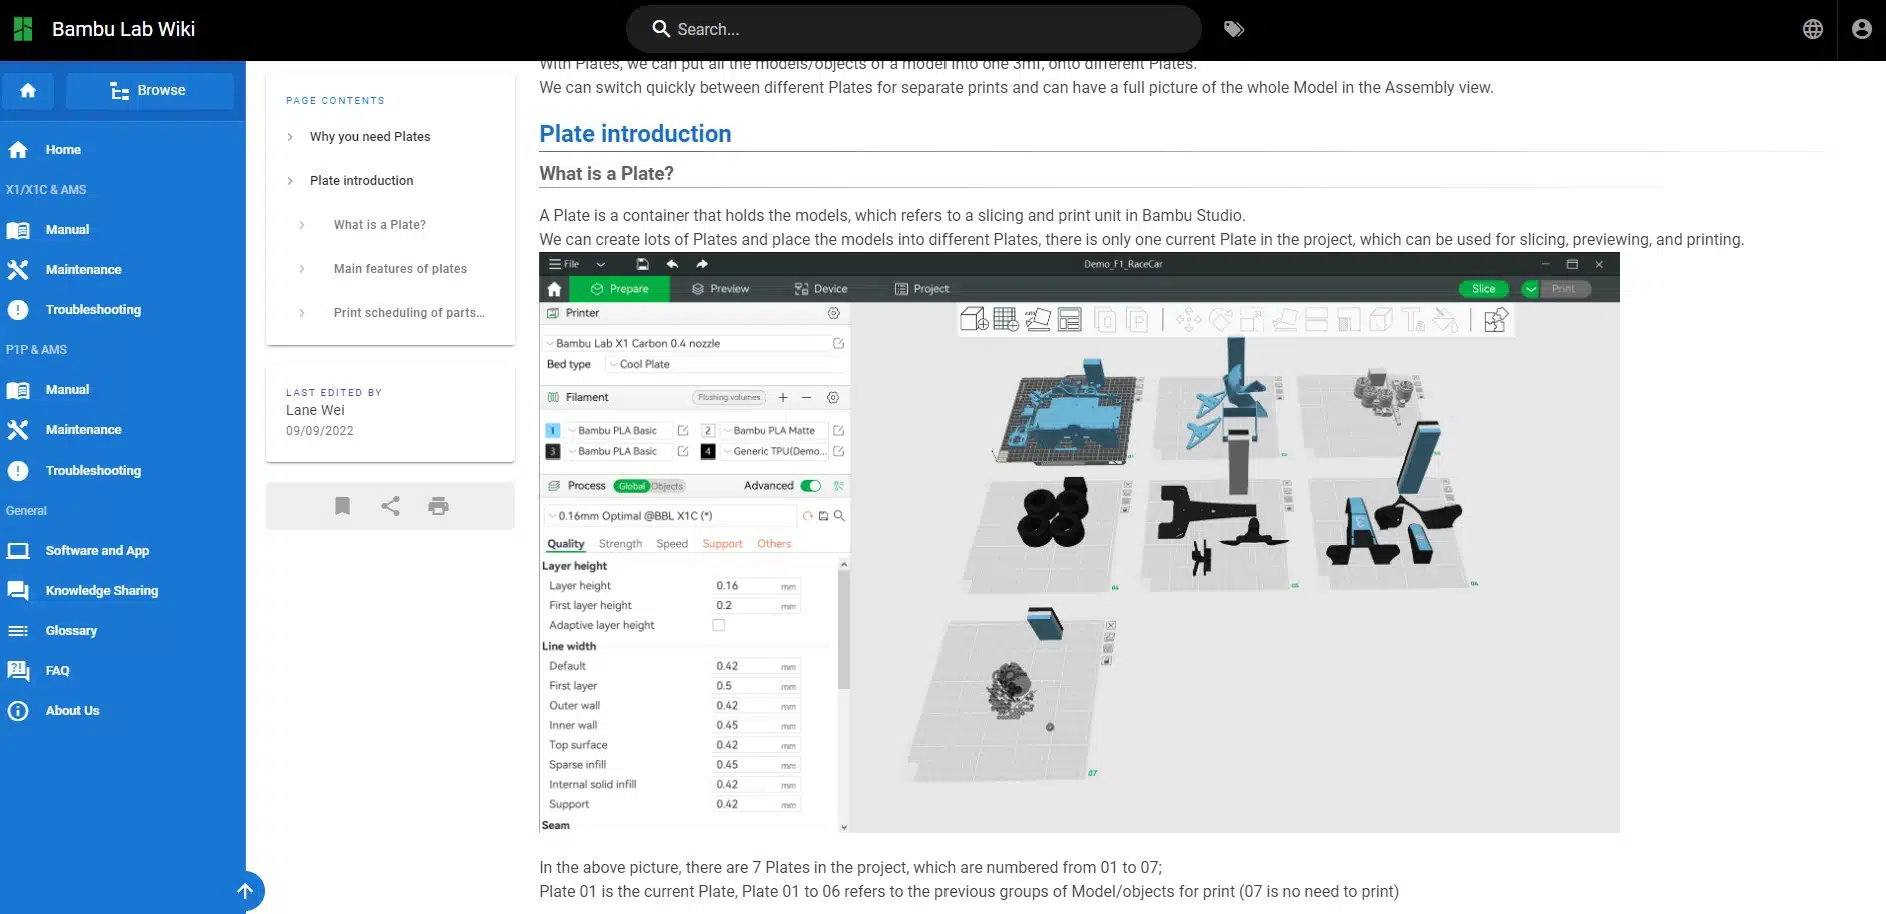Click the green Slice button
Image resolution: width=1886 pixels, height=914 pixels.
pyautogui.click(x=1484, y=289)
